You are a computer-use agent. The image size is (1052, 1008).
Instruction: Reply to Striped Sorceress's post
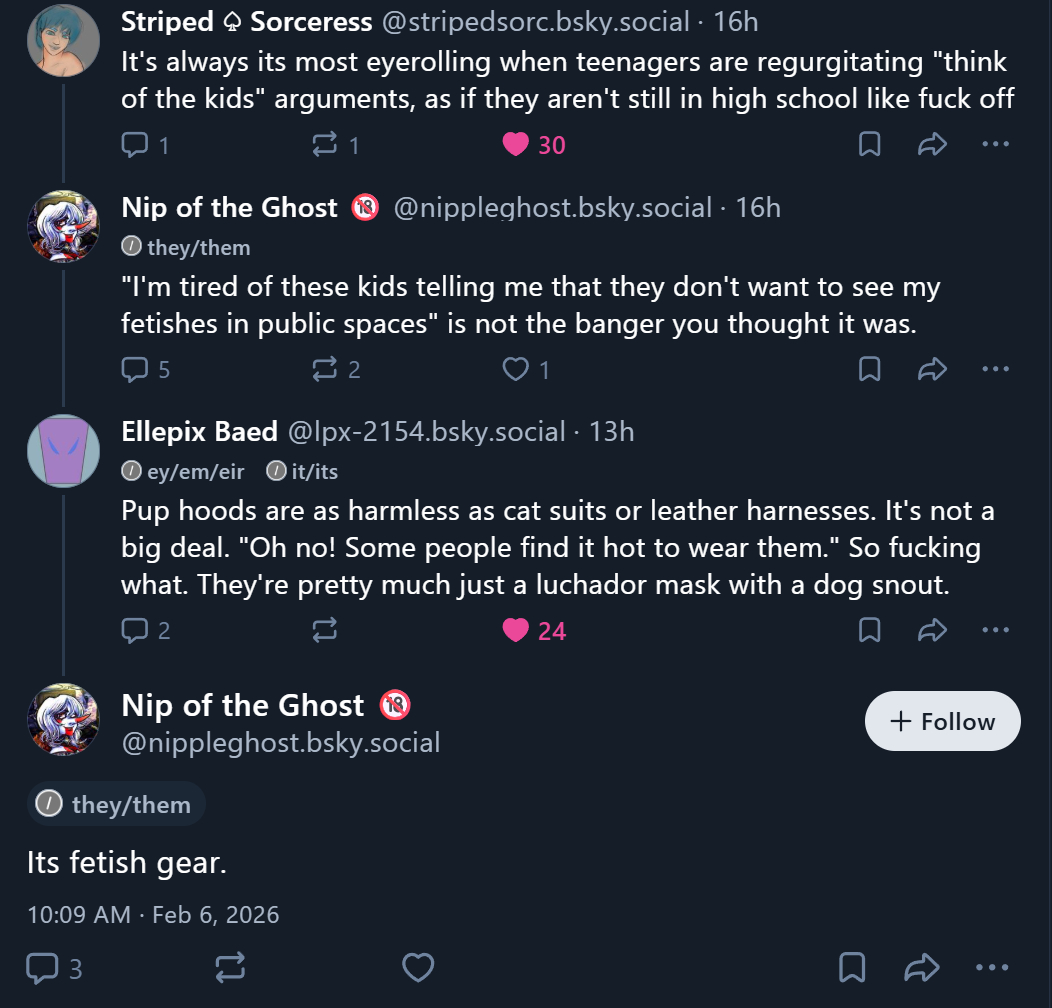coord(134,145)
